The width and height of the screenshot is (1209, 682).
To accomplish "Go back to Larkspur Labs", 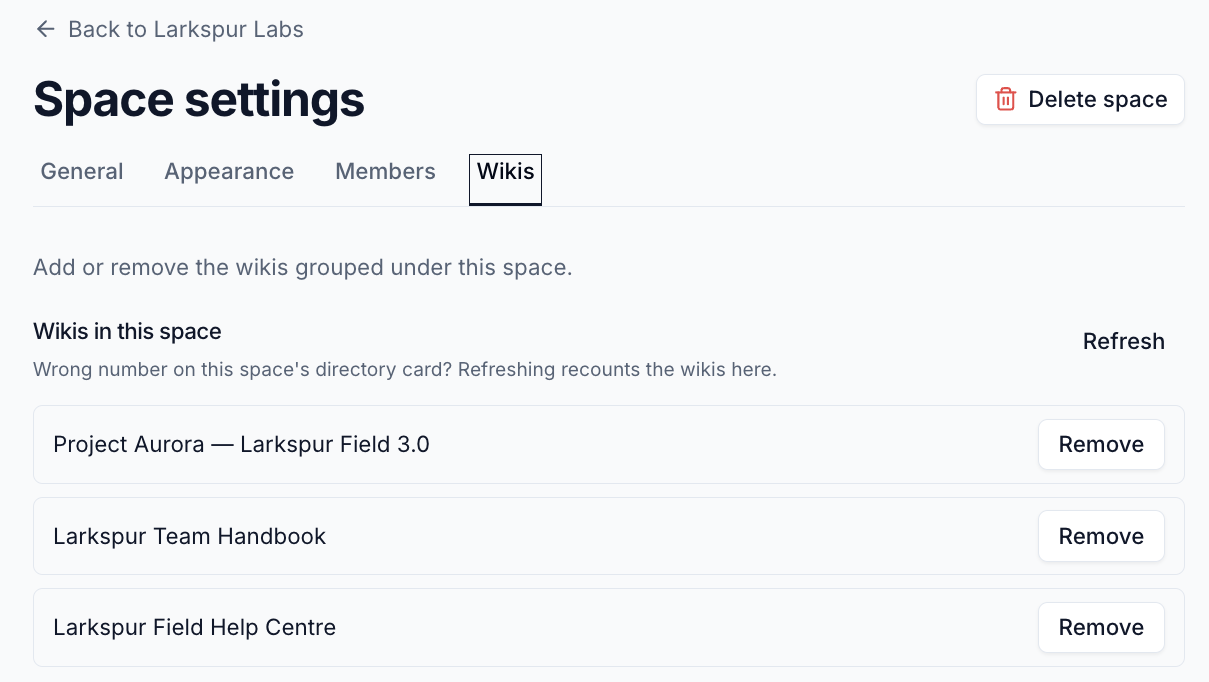I will point(169,29).
